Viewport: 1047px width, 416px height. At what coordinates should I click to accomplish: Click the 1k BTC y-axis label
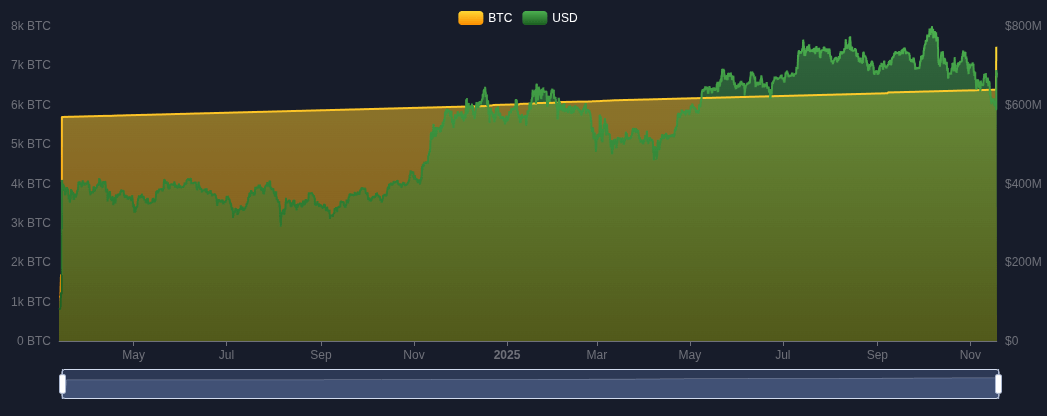pyautogui.click(x=31, y=302)
